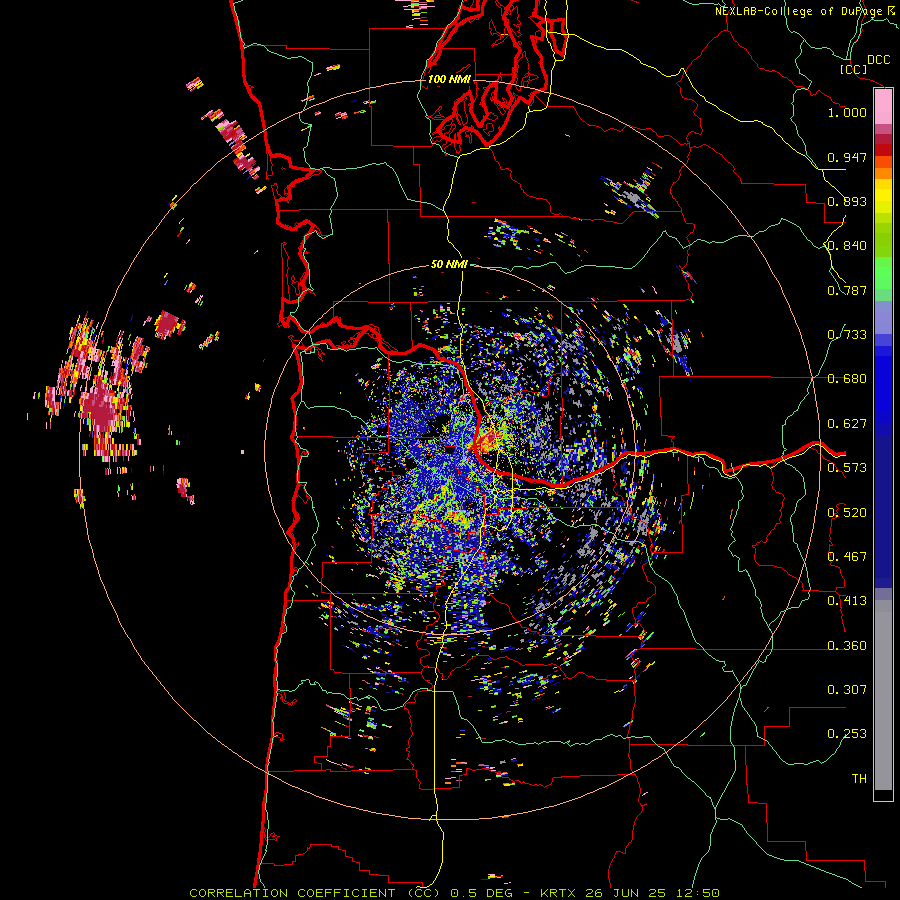Click the large gray segment of color bar
This screenshot has width=900, height=900.
click(883, 695)
